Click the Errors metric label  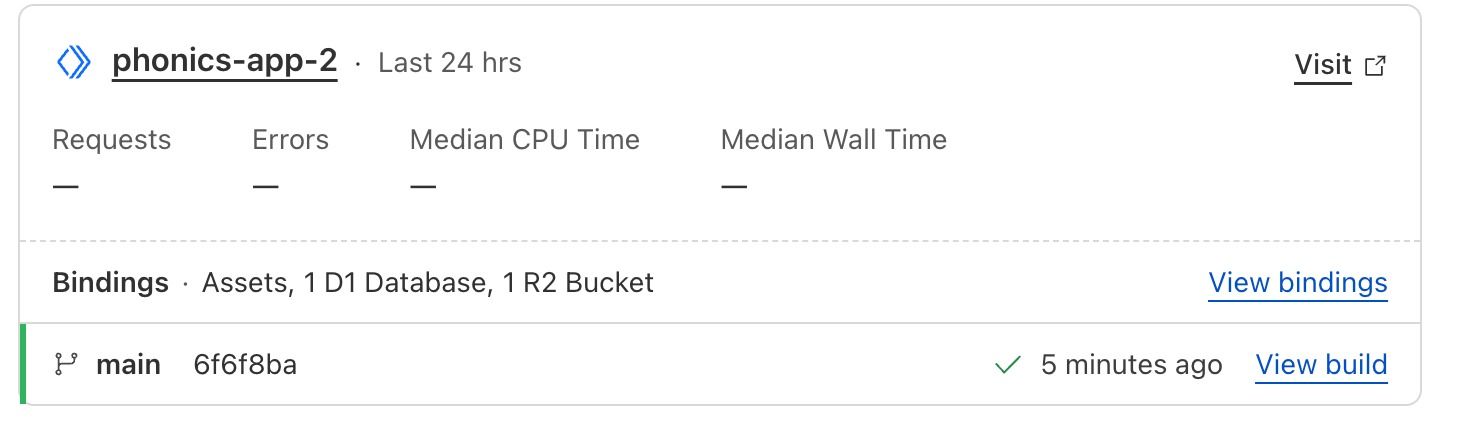pyautogui.click(x=290, y=140)
